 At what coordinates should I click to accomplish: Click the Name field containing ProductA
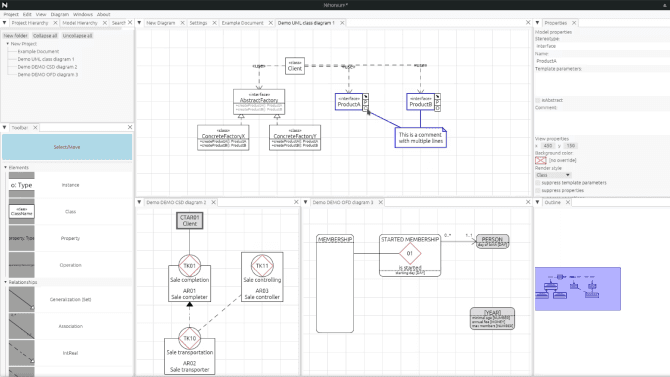coord(601,61)
